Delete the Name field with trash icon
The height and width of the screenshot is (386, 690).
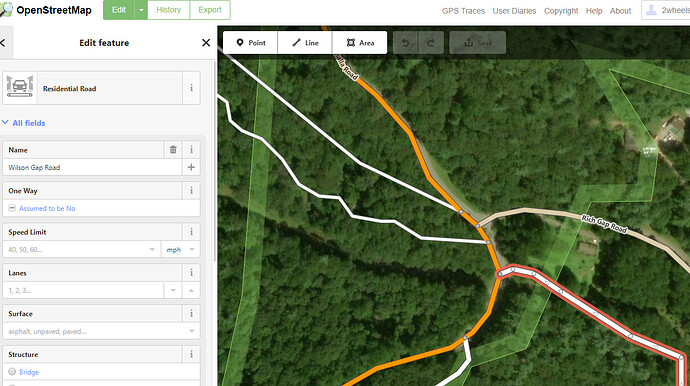(x=173, y=150)
